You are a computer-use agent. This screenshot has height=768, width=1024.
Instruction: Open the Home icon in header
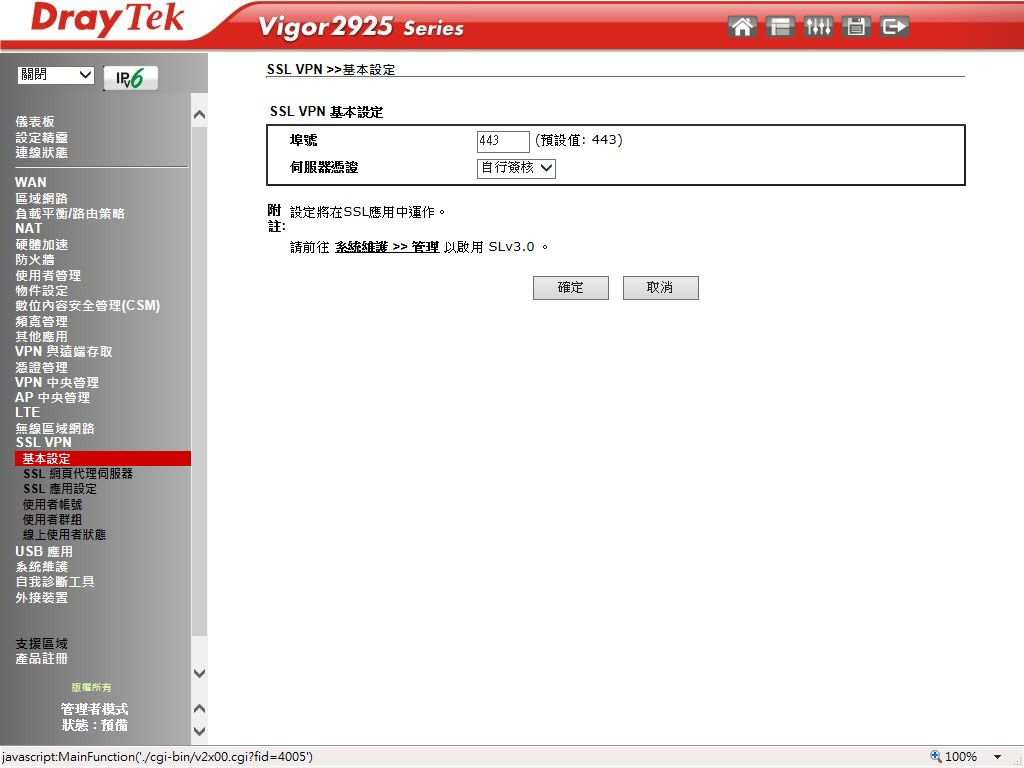click(x=742, y=27)
